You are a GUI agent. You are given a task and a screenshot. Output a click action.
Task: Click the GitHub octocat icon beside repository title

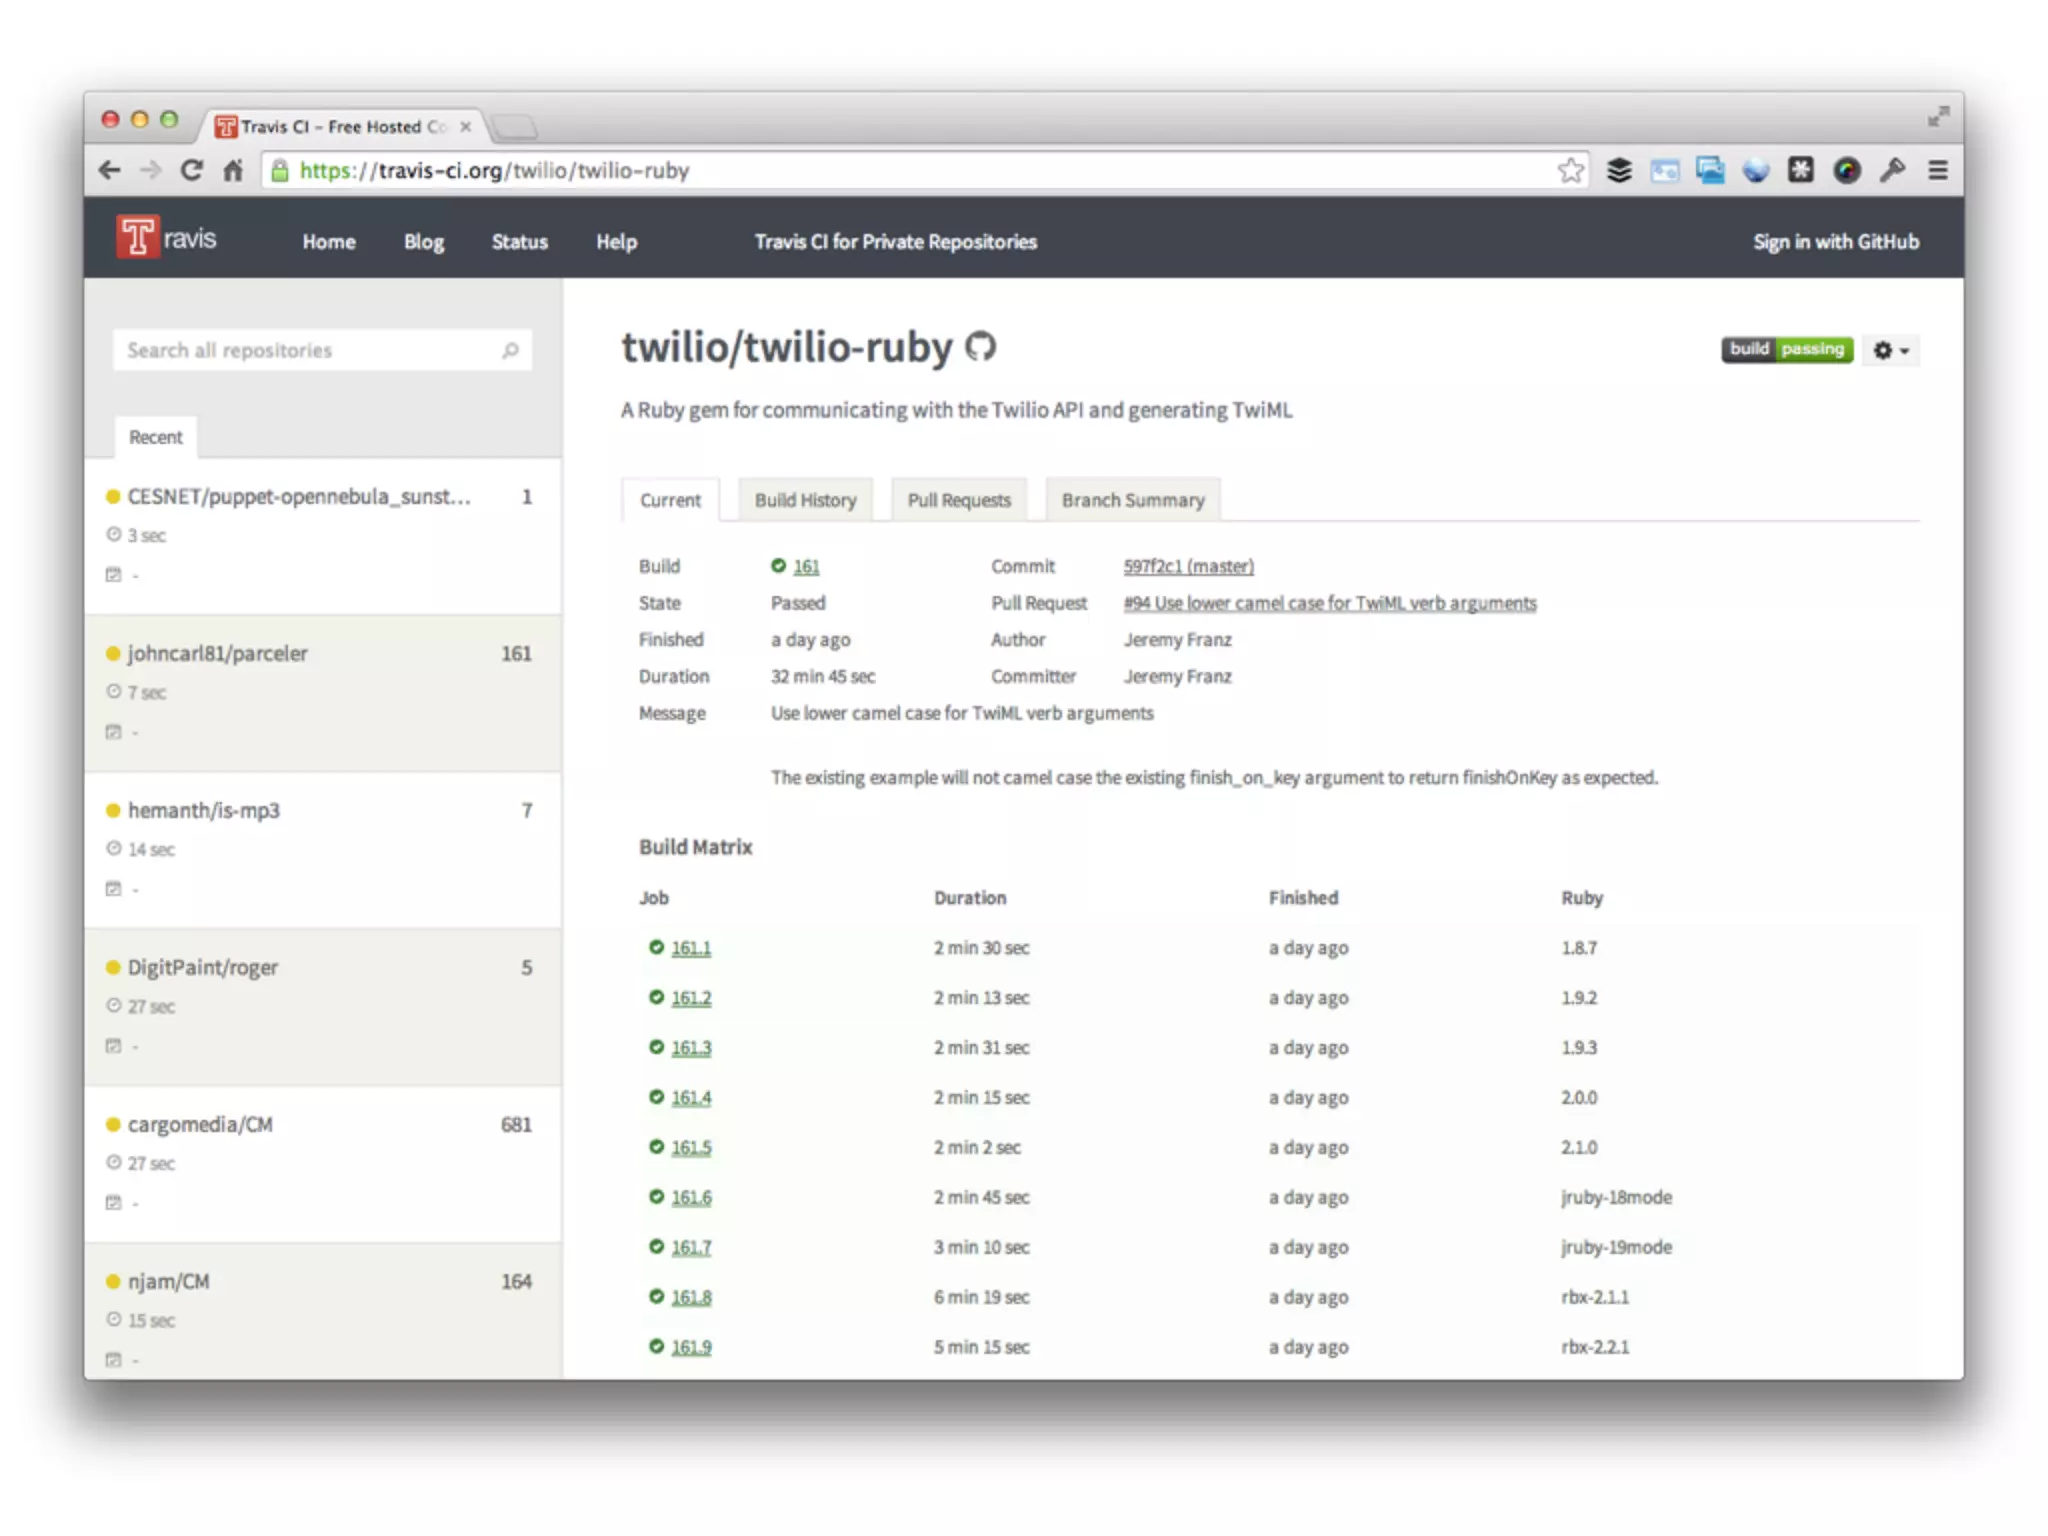pos(980,347)
